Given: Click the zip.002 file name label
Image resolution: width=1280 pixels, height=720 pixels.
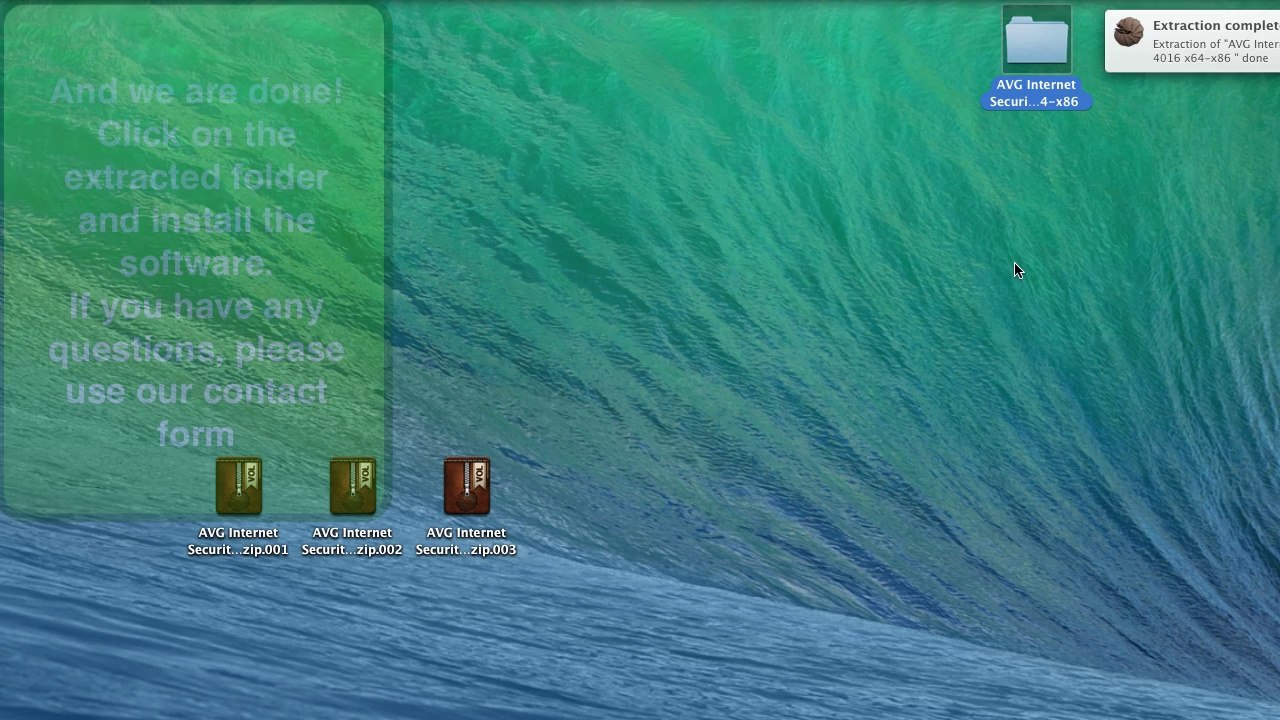Looking at the screenshot, I should [352, 541].
